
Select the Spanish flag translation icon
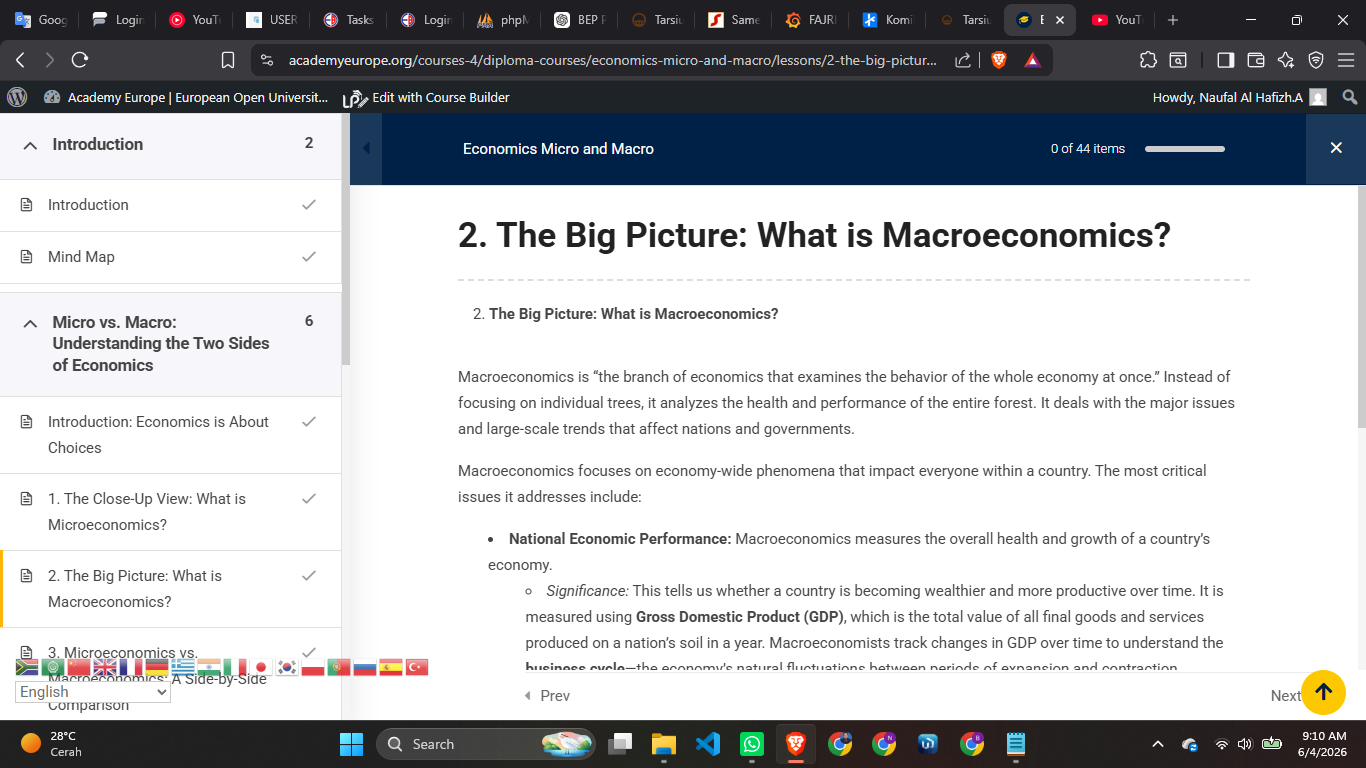(x=391, y=667)
